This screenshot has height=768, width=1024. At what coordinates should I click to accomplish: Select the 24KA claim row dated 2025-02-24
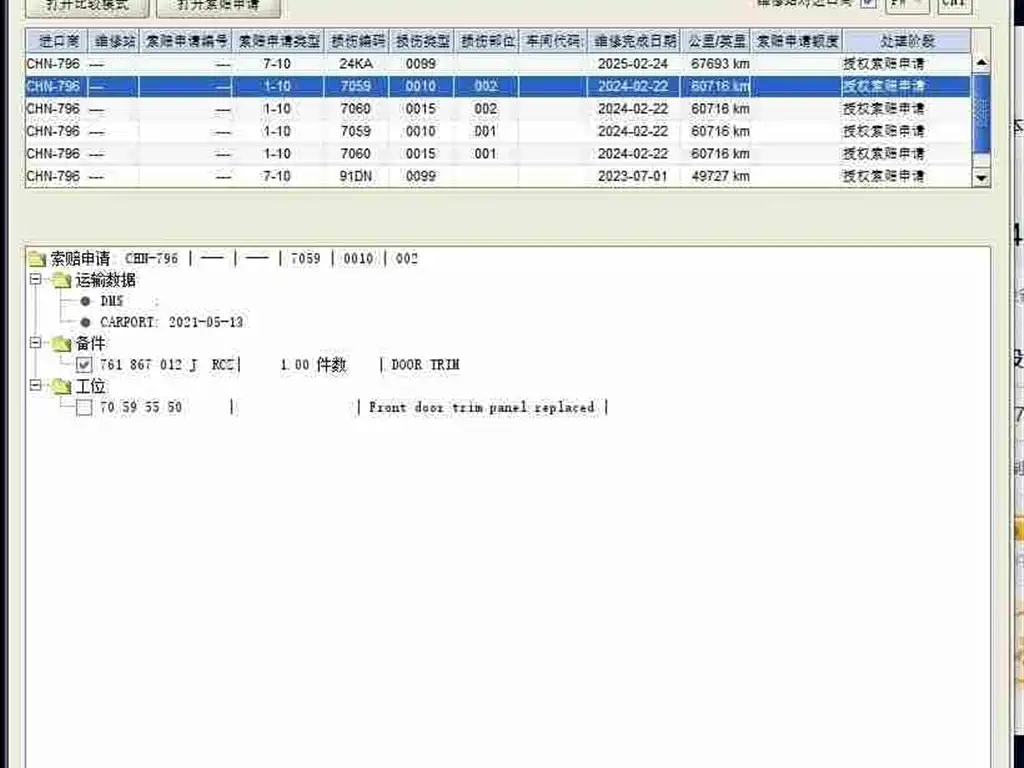tap(498, 64)
